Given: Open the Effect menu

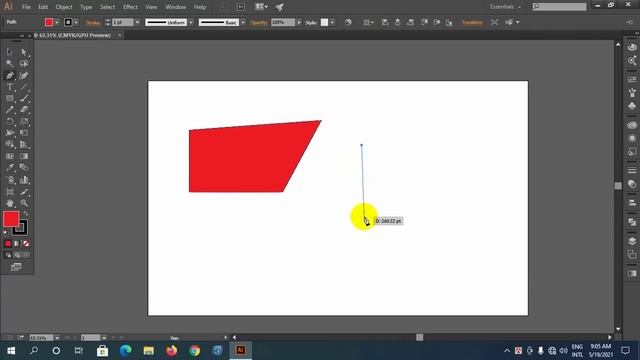Looking at the screenshot, I should (x=130, y=7).
